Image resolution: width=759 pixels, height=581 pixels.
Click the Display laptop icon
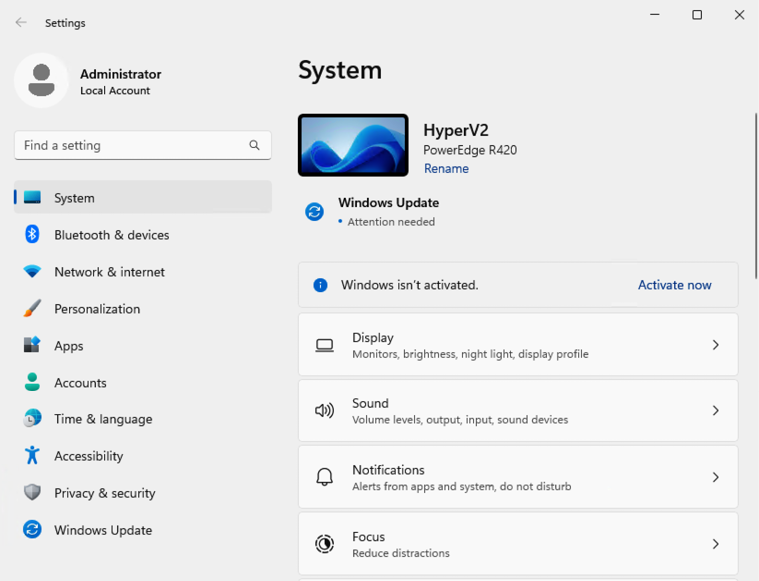(x=324, y=345)
